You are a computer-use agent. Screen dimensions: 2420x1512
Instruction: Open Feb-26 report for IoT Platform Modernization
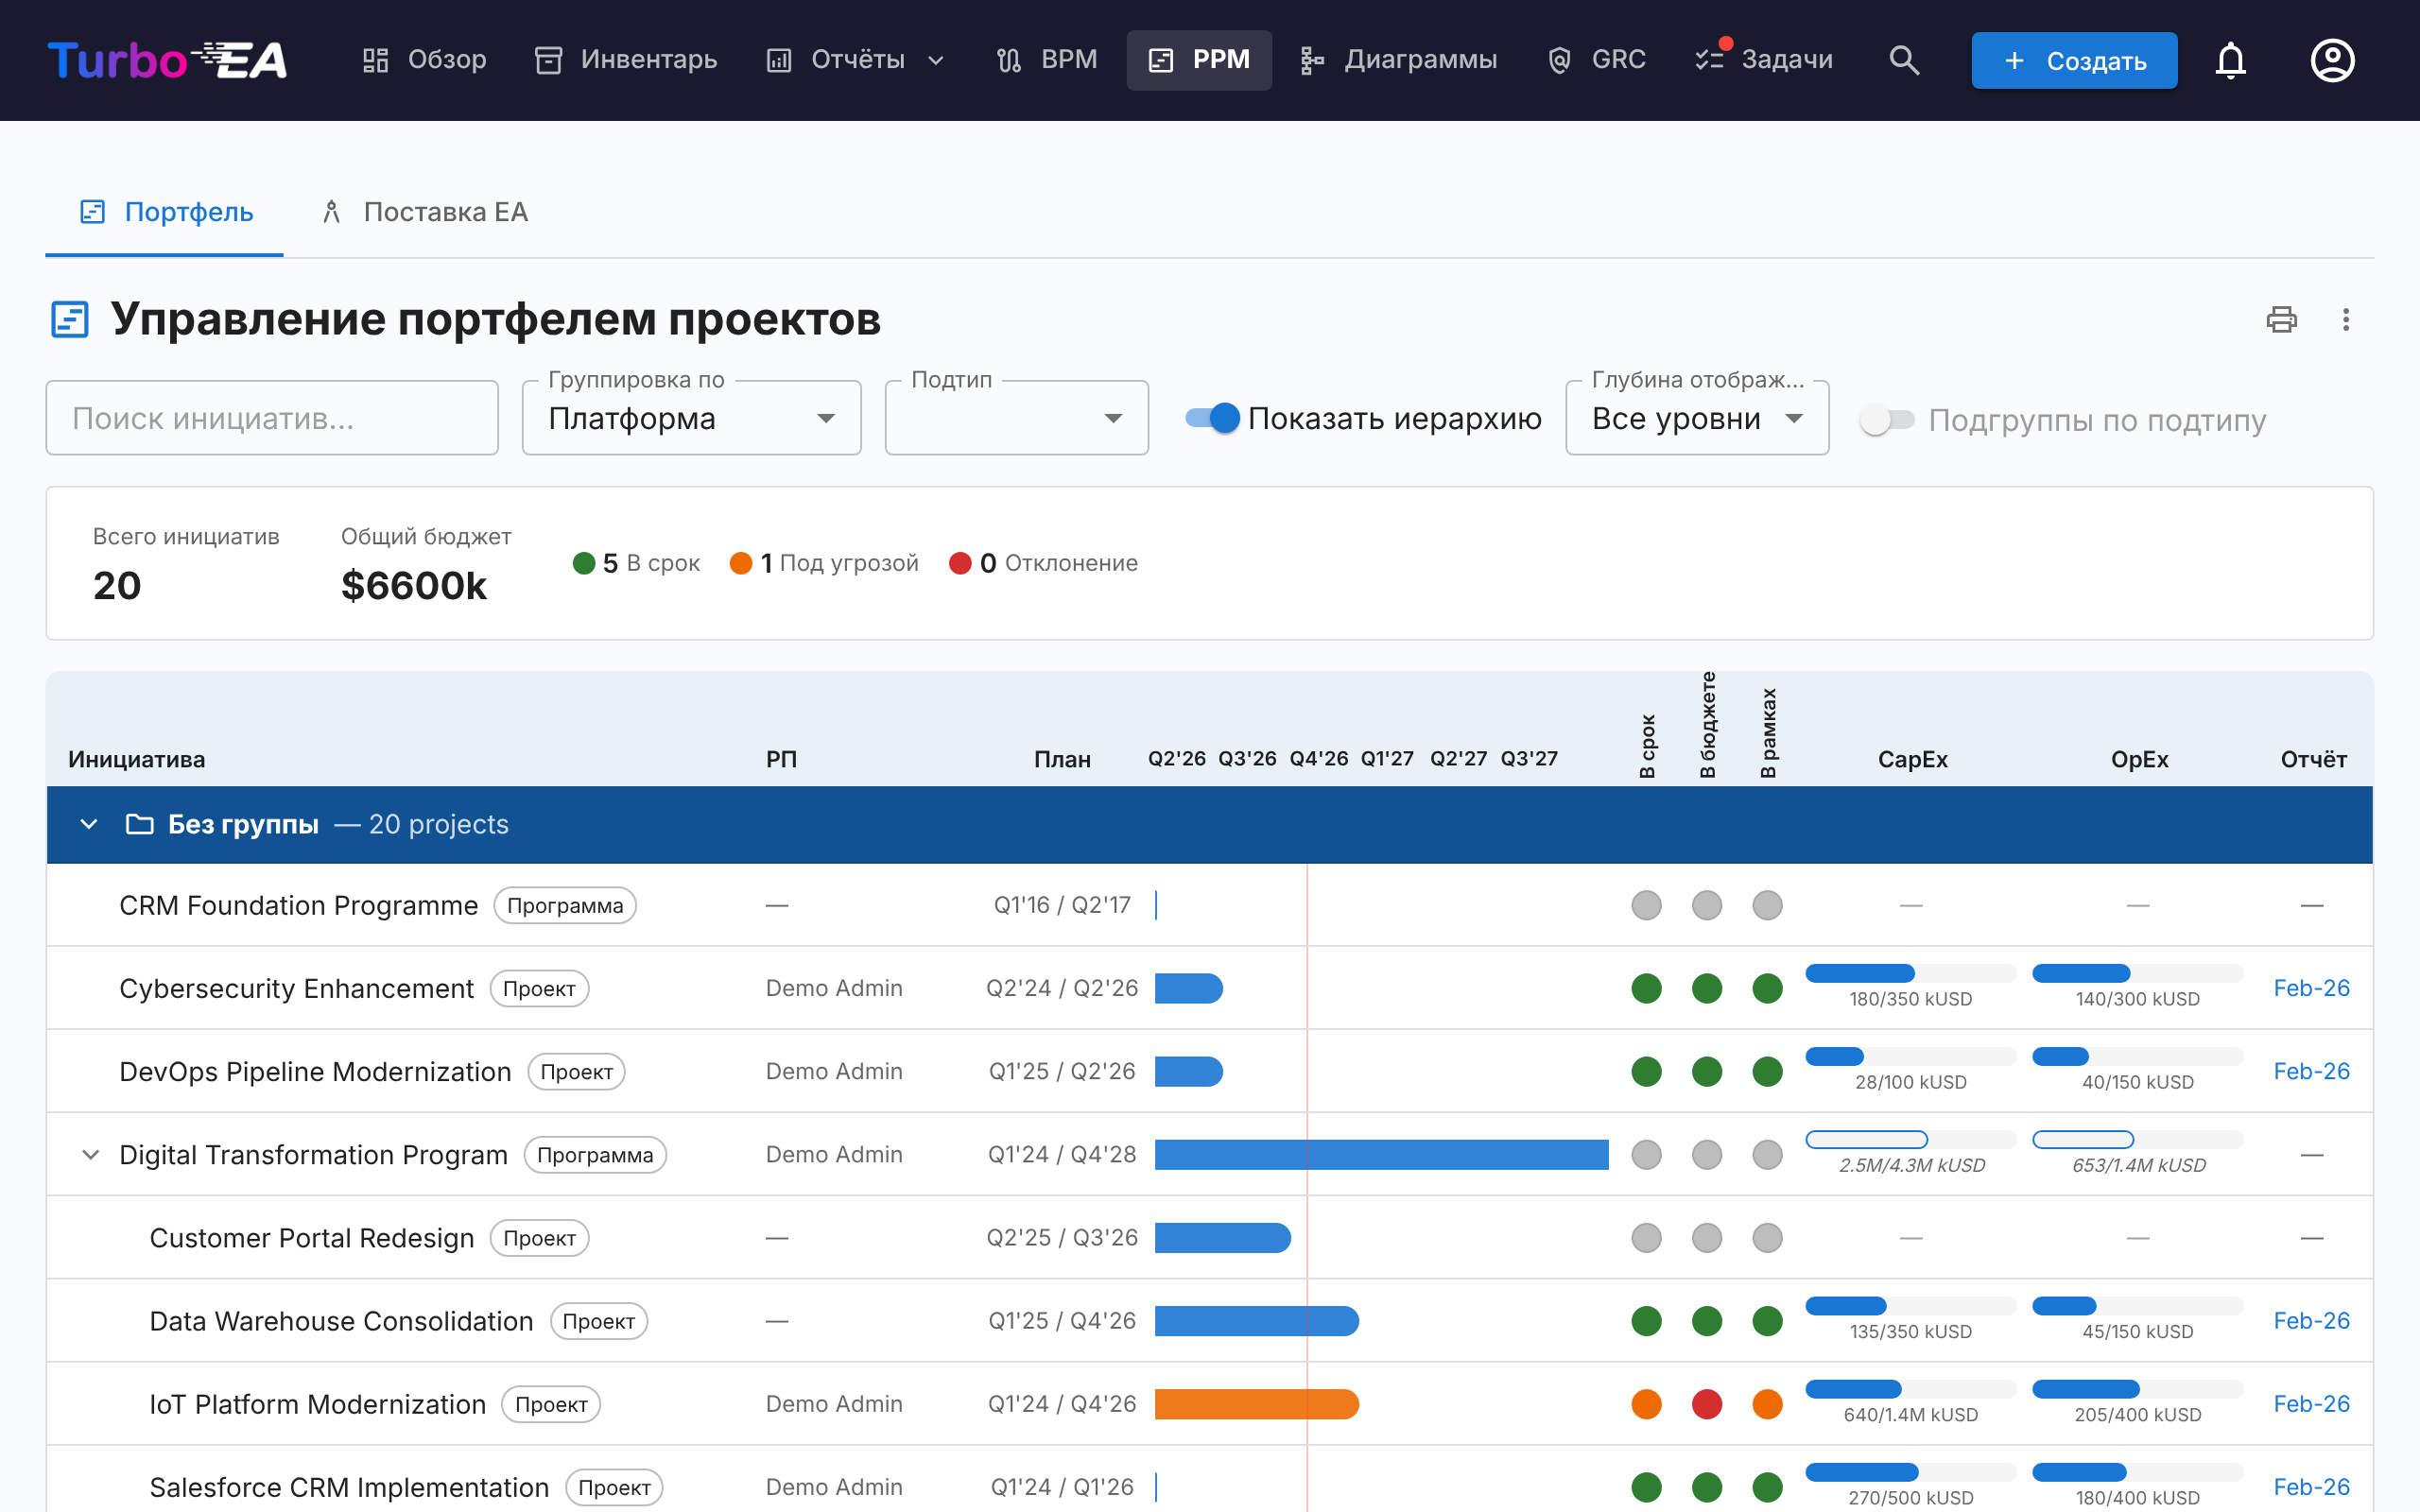[x=2311, y=1404]
